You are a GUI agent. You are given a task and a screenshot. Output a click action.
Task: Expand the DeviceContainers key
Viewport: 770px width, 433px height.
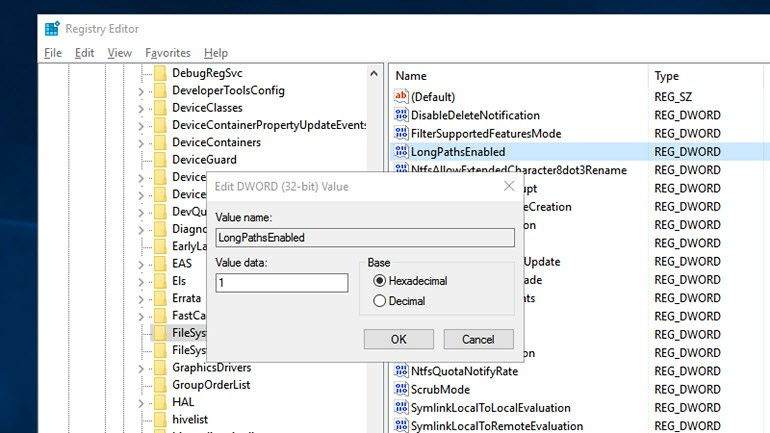pyautogui.click(x=141, y=143)
